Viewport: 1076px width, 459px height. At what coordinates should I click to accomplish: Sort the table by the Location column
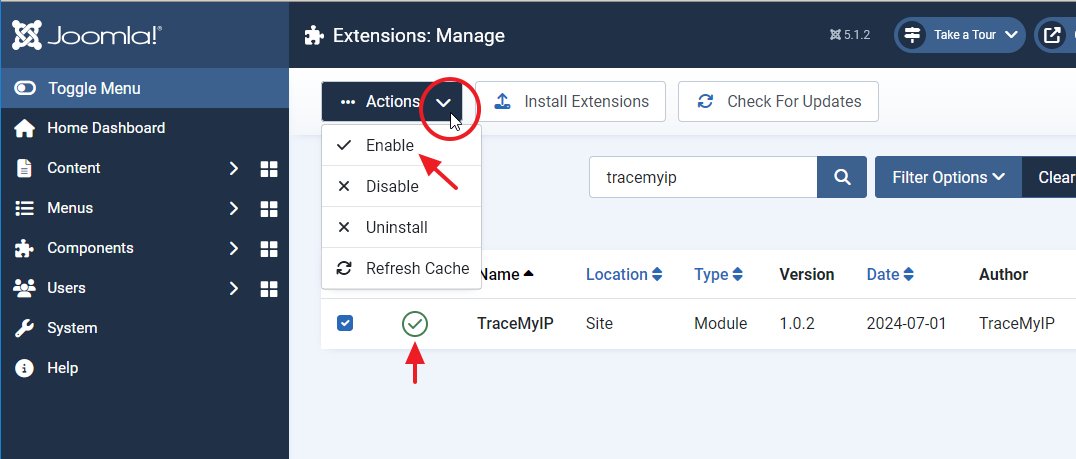[624, 274]
